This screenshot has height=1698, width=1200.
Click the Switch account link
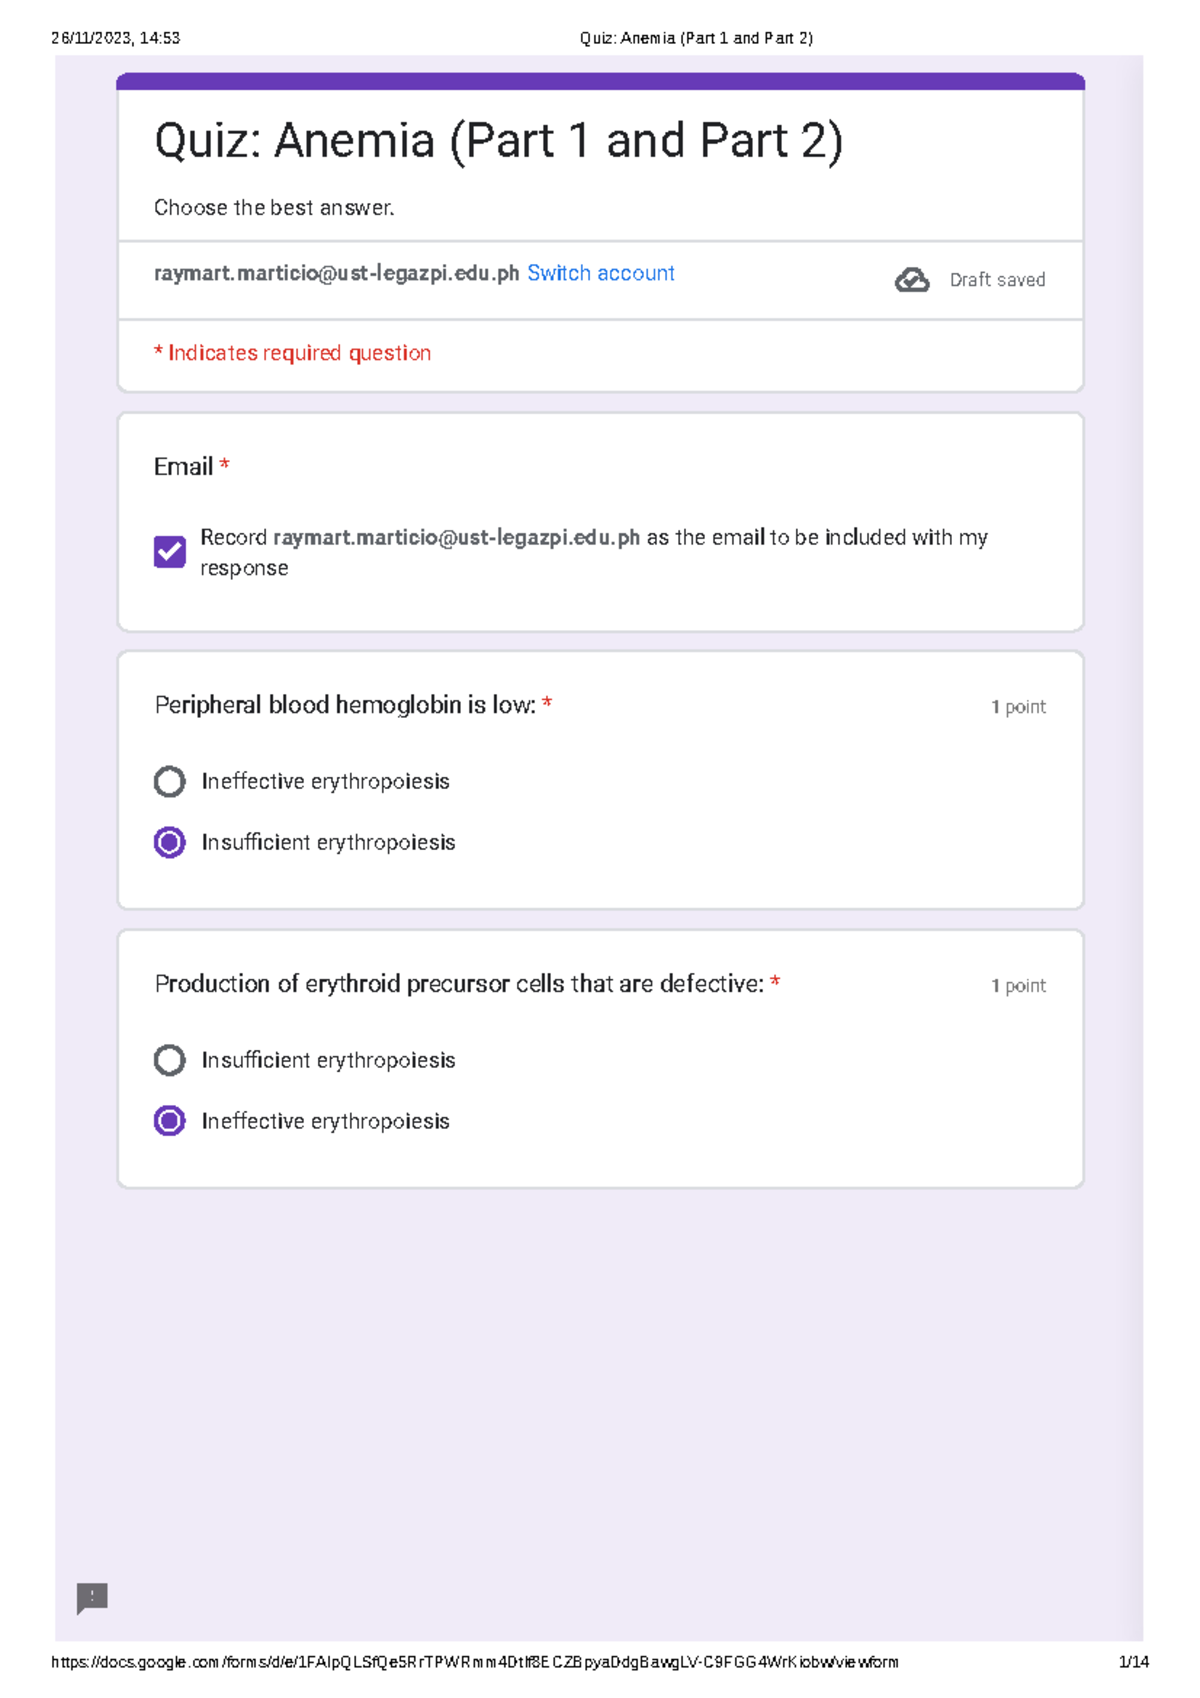600,273
